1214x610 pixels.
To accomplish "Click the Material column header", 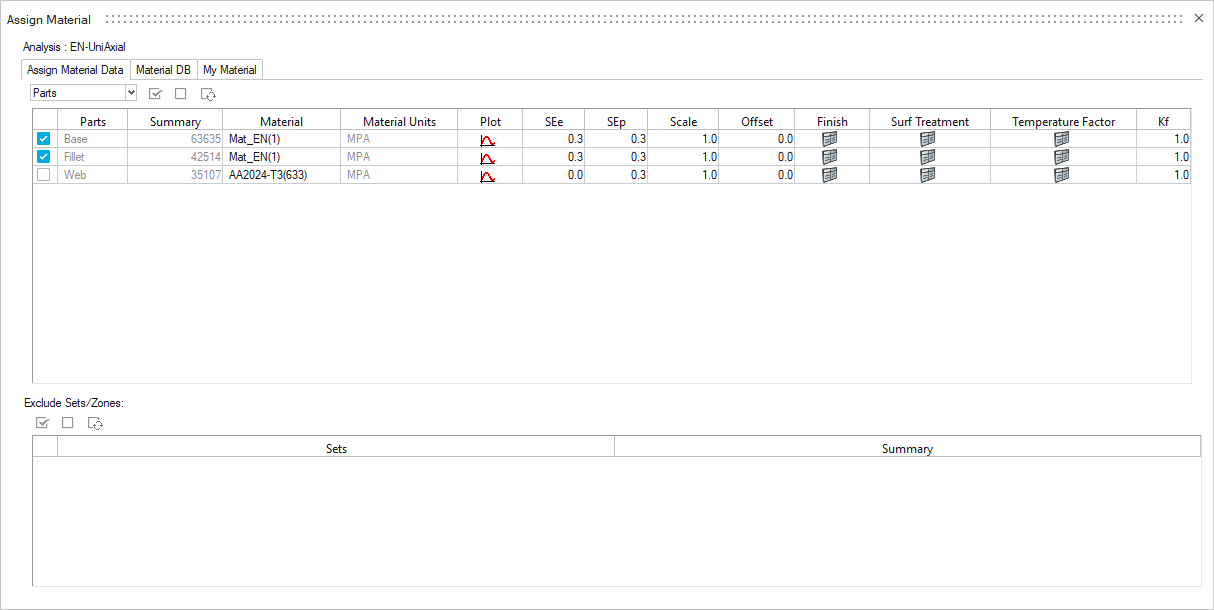I will point(281,122).
